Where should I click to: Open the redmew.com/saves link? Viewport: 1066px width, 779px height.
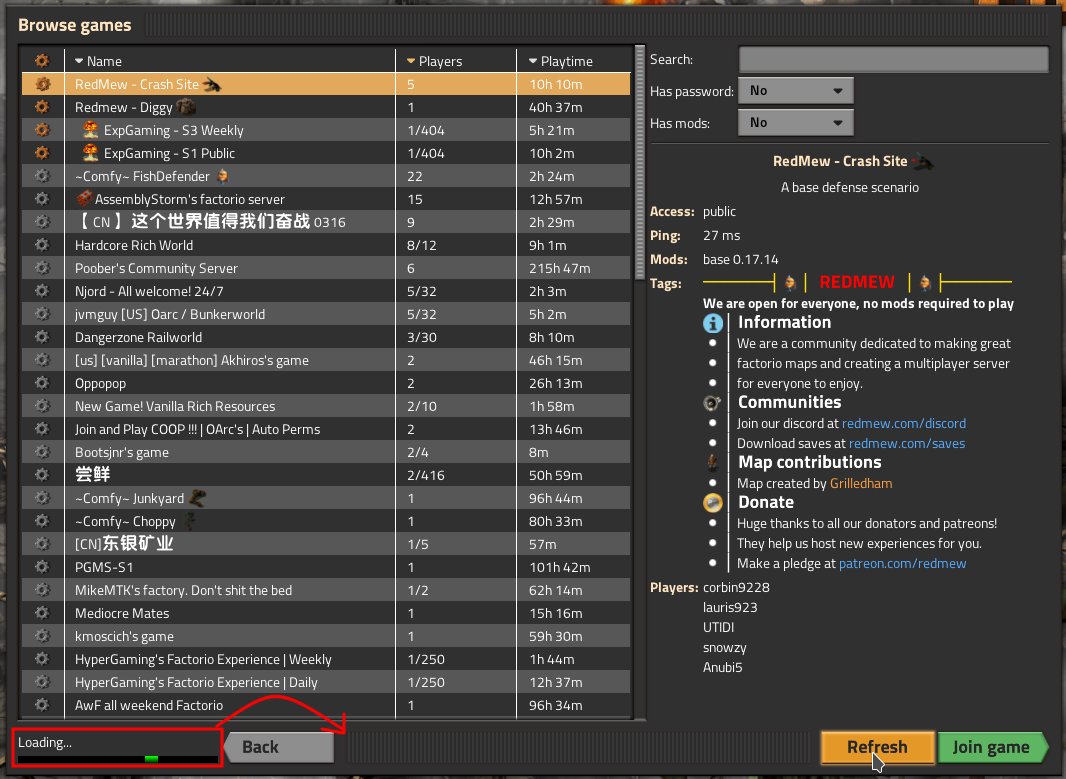(x=907, y=443)
